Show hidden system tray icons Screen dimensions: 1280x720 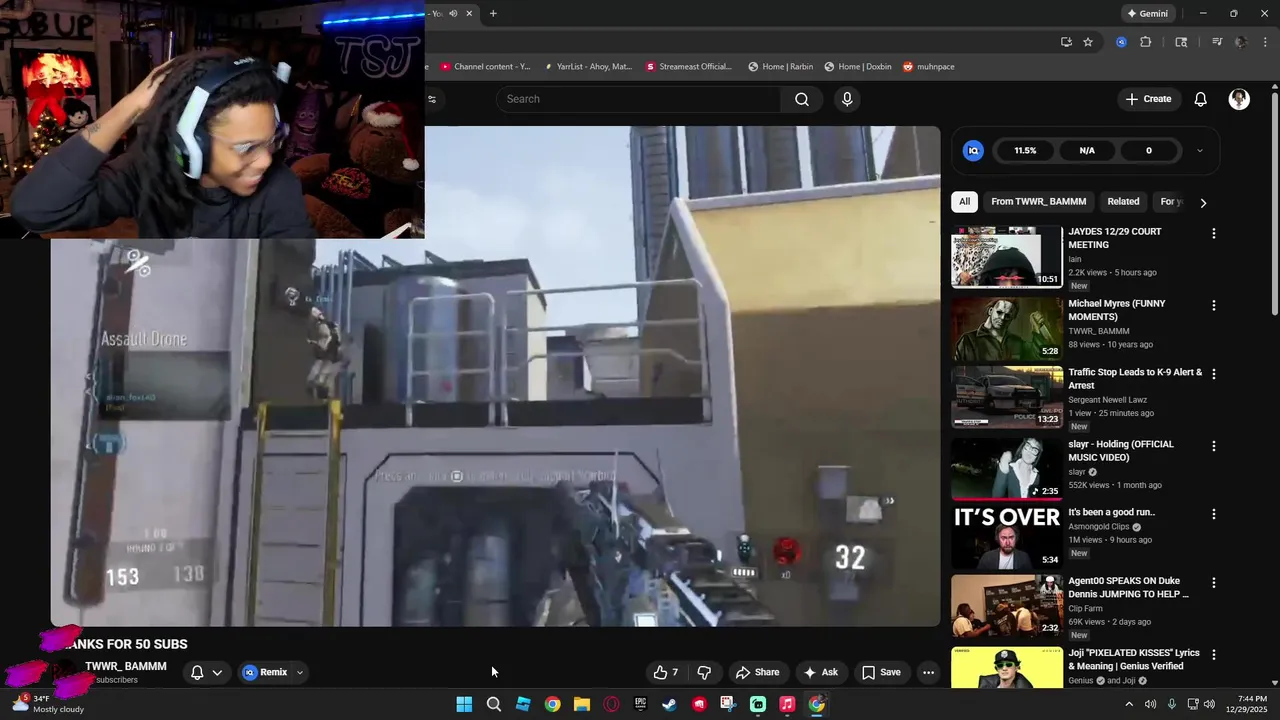pos(1130,704)
